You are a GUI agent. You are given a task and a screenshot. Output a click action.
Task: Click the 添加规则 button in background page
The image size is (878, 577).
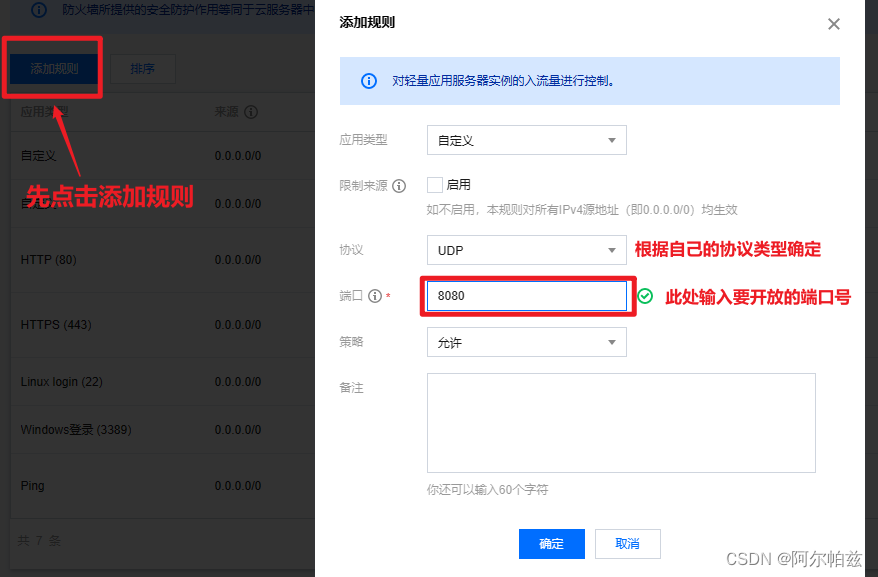[54, 69]
